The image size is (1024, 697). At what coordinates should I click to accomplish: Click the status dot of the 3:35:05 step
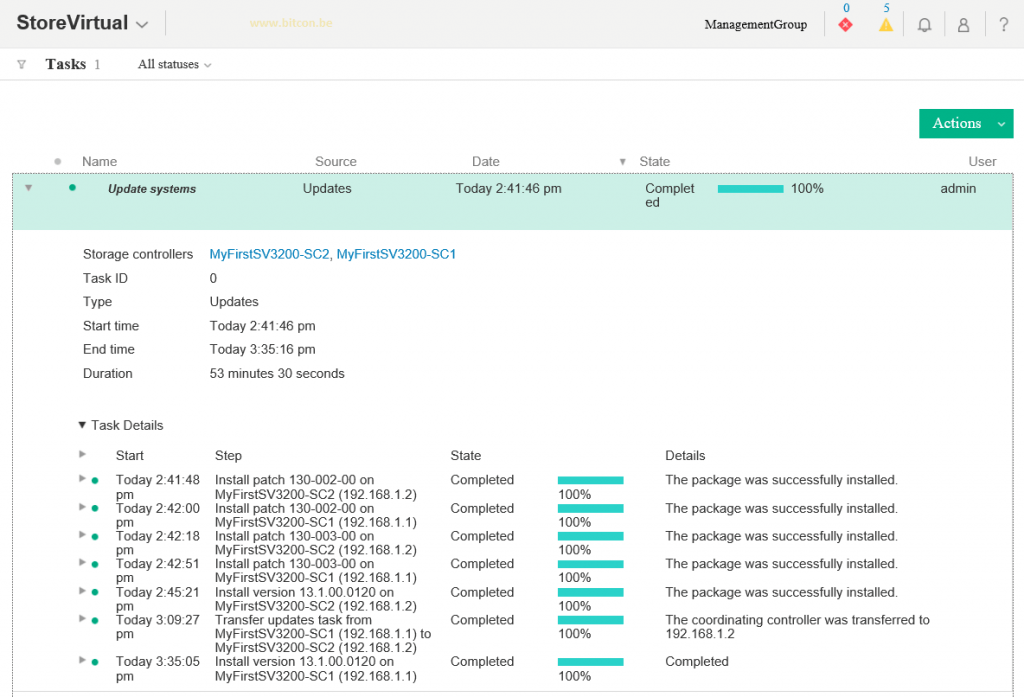click(x=95, y=662)
